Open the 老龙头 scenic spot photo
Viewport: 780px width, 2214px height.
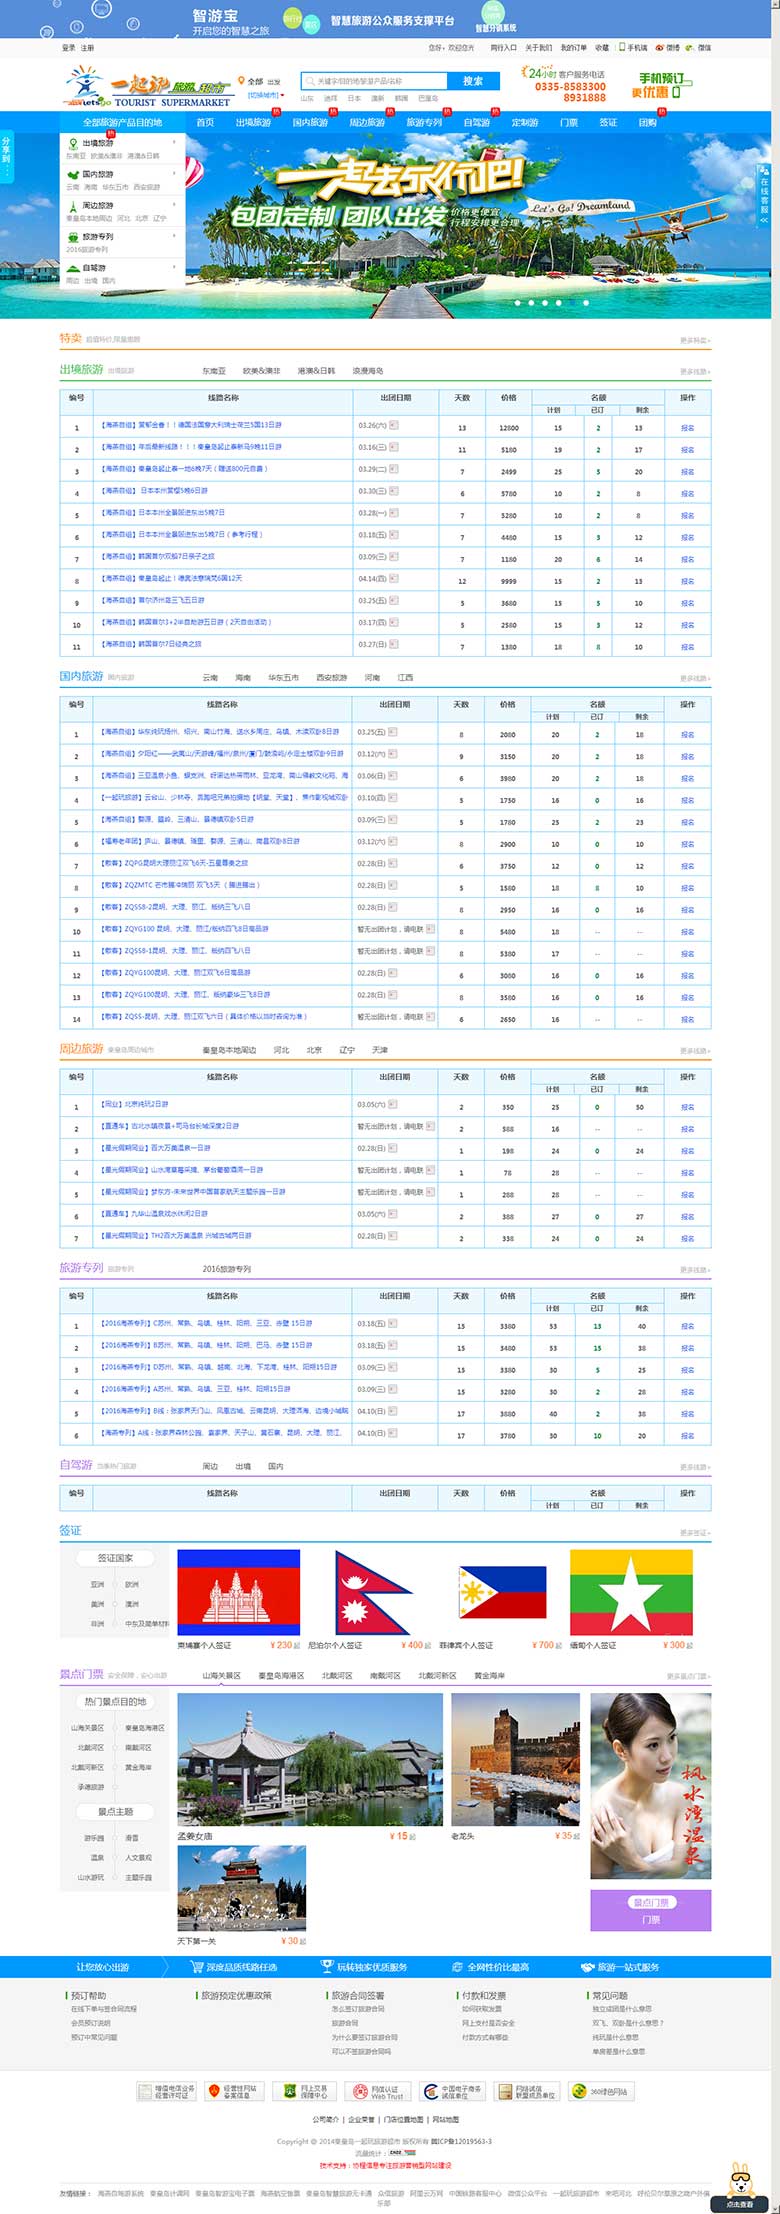tap(516, 1757)
